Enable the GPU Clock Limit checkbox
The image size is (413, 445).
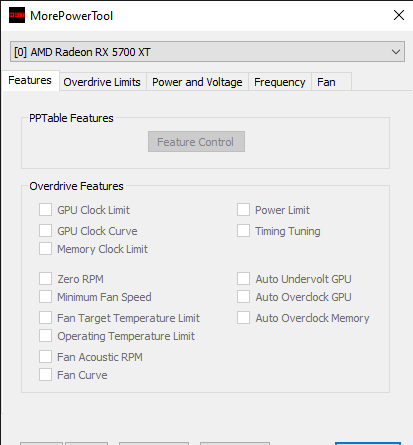pyautogui.click(x=45, y=210)
